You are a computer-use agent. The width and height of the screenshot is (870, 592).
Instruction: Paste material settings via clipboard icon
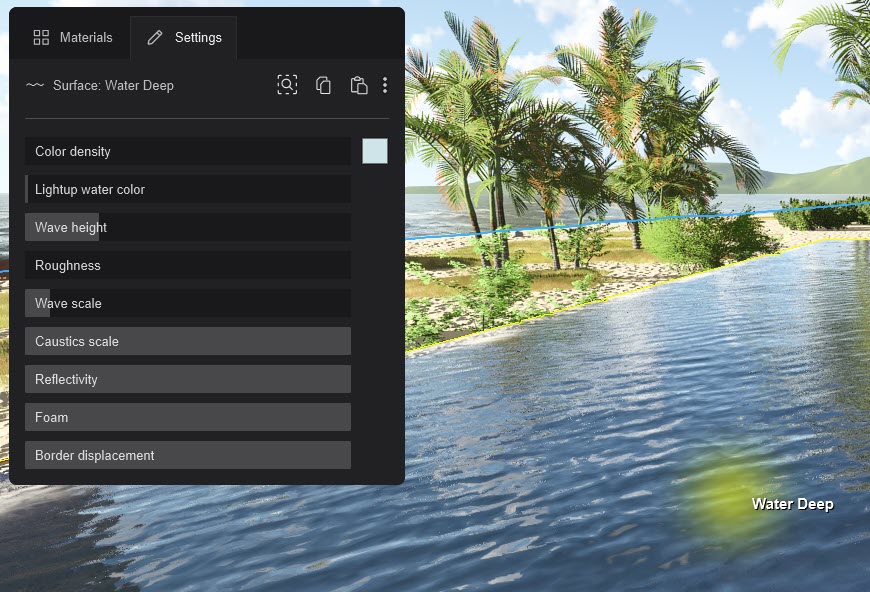coord(359,85)
